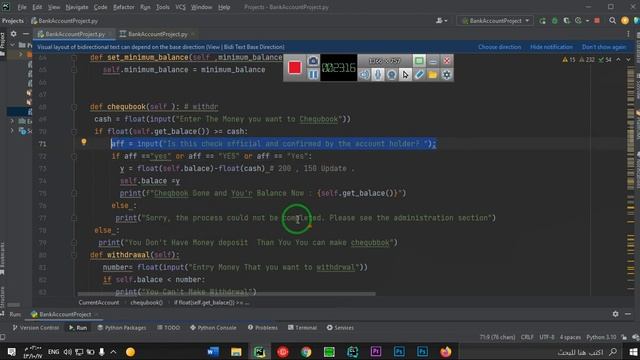Expand the bottom project tree node
This screenshot has height=360, width=640.
12,131
